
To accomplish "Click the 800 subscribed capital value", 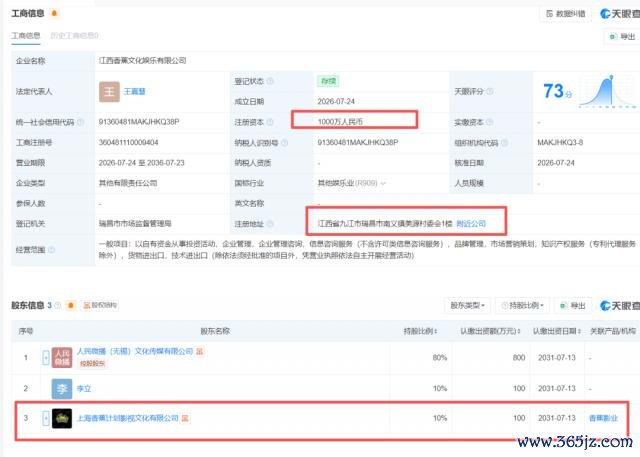I will pos(519,357).
